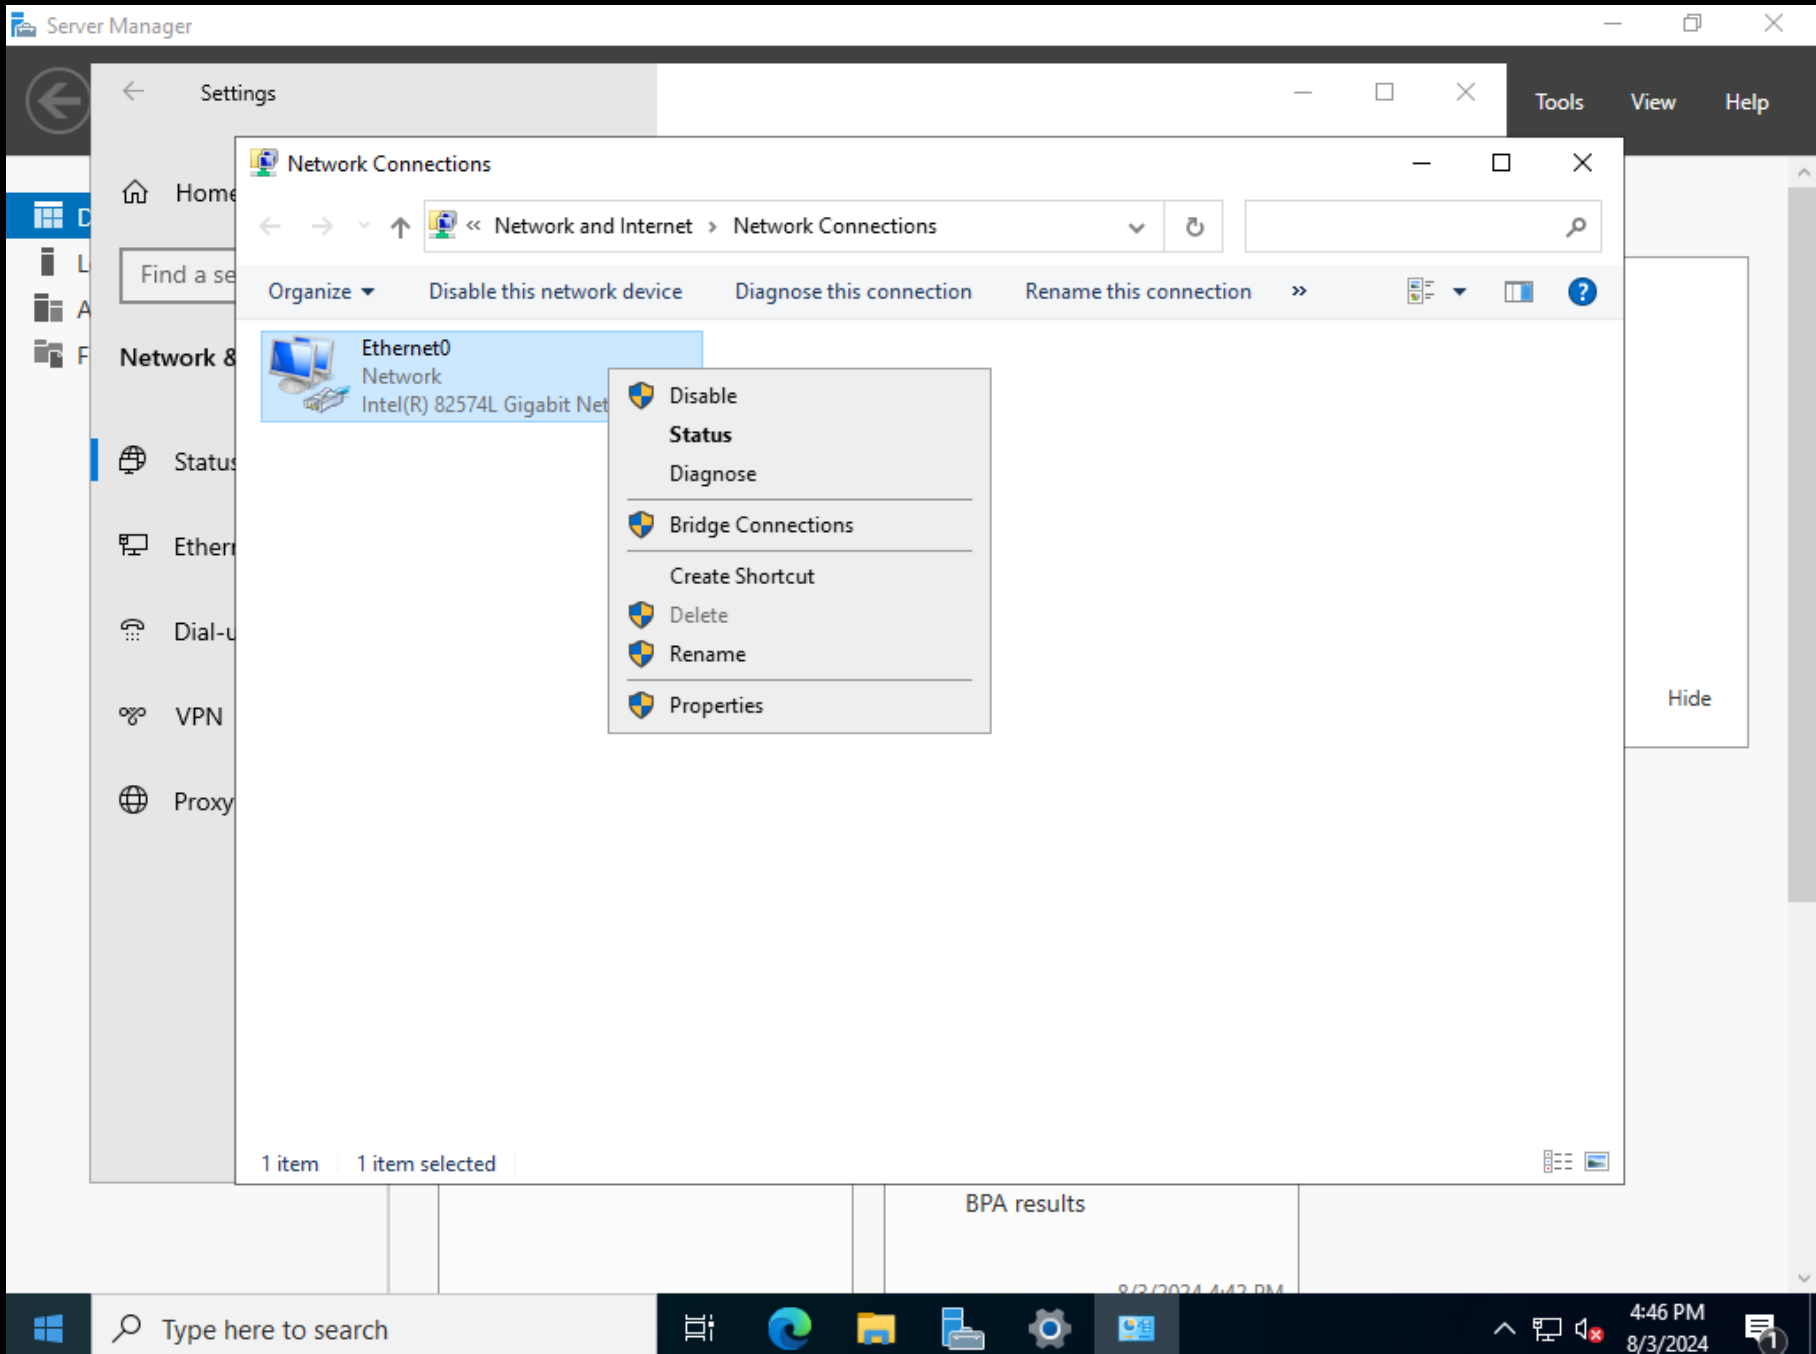The image size is (1816, 1354).
Task: Open File Explorer from taskbar
Action: pyautogui.click(x=876, y=1328)
